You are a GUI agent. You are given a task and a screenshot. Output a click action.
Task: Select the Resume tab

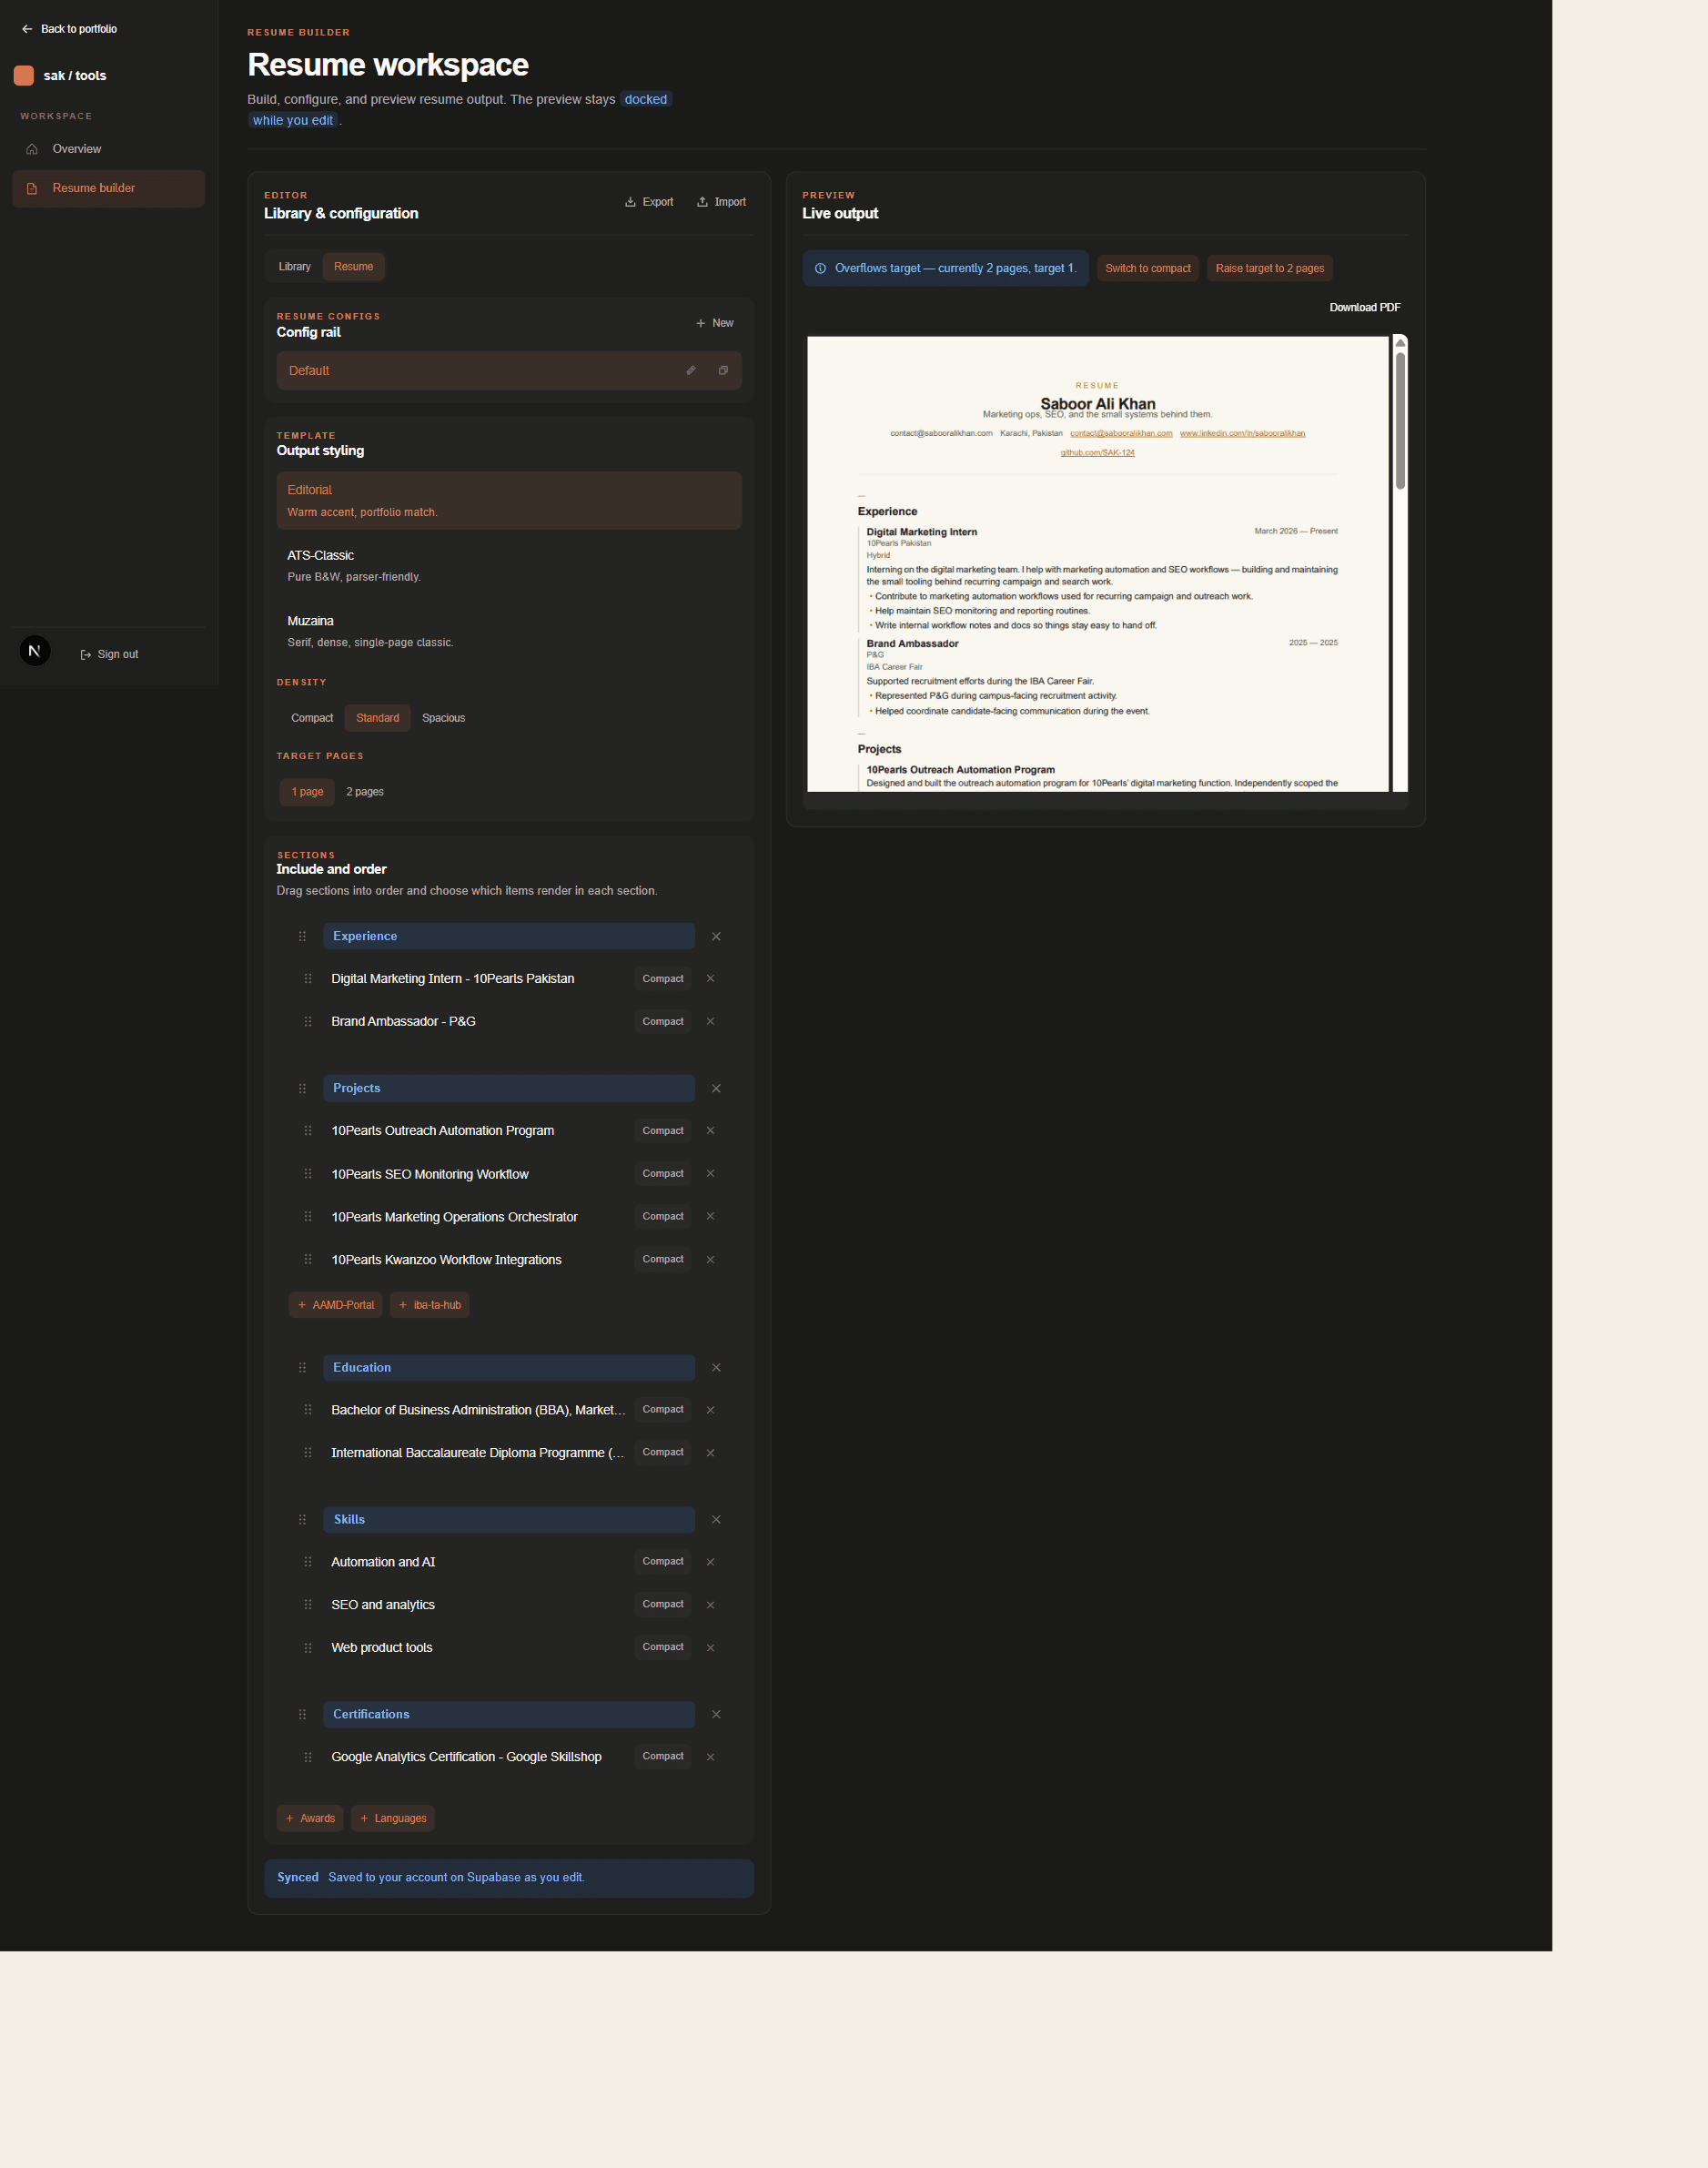[354, 266]
